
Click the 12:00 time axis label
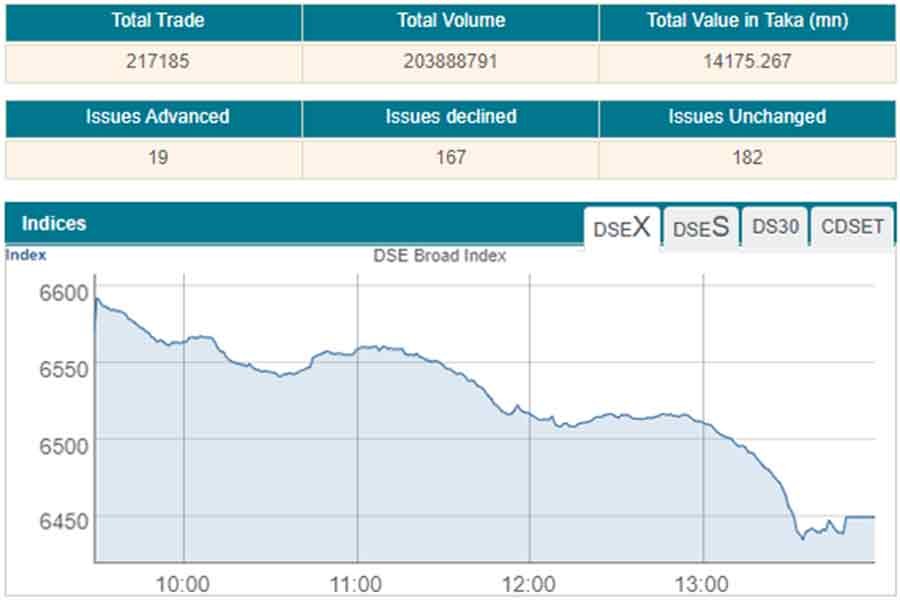pyautogui.click(x=529, y=583)
